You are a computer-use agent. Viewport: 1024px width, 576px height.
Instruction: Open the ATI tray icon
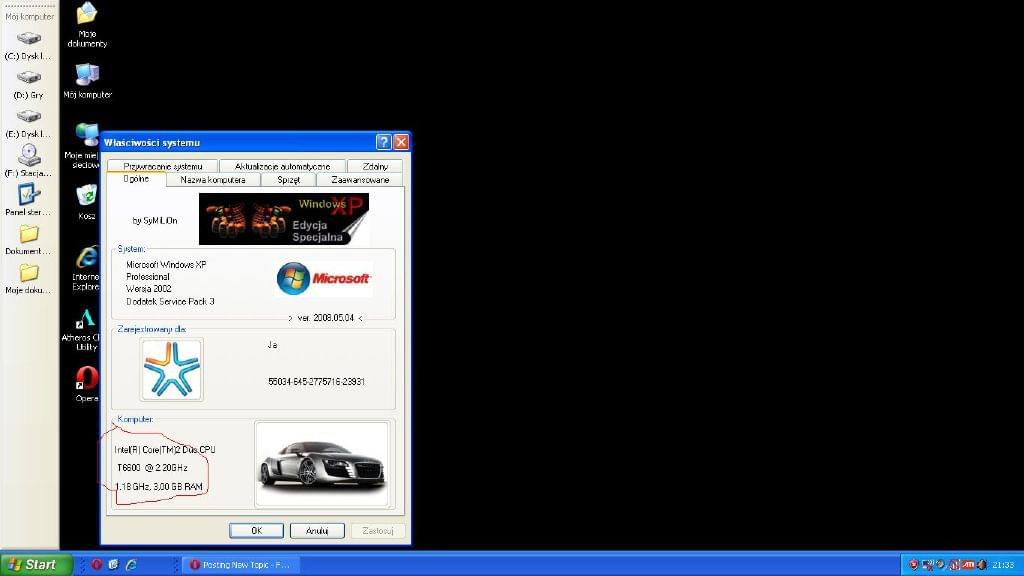coord(968,564)
